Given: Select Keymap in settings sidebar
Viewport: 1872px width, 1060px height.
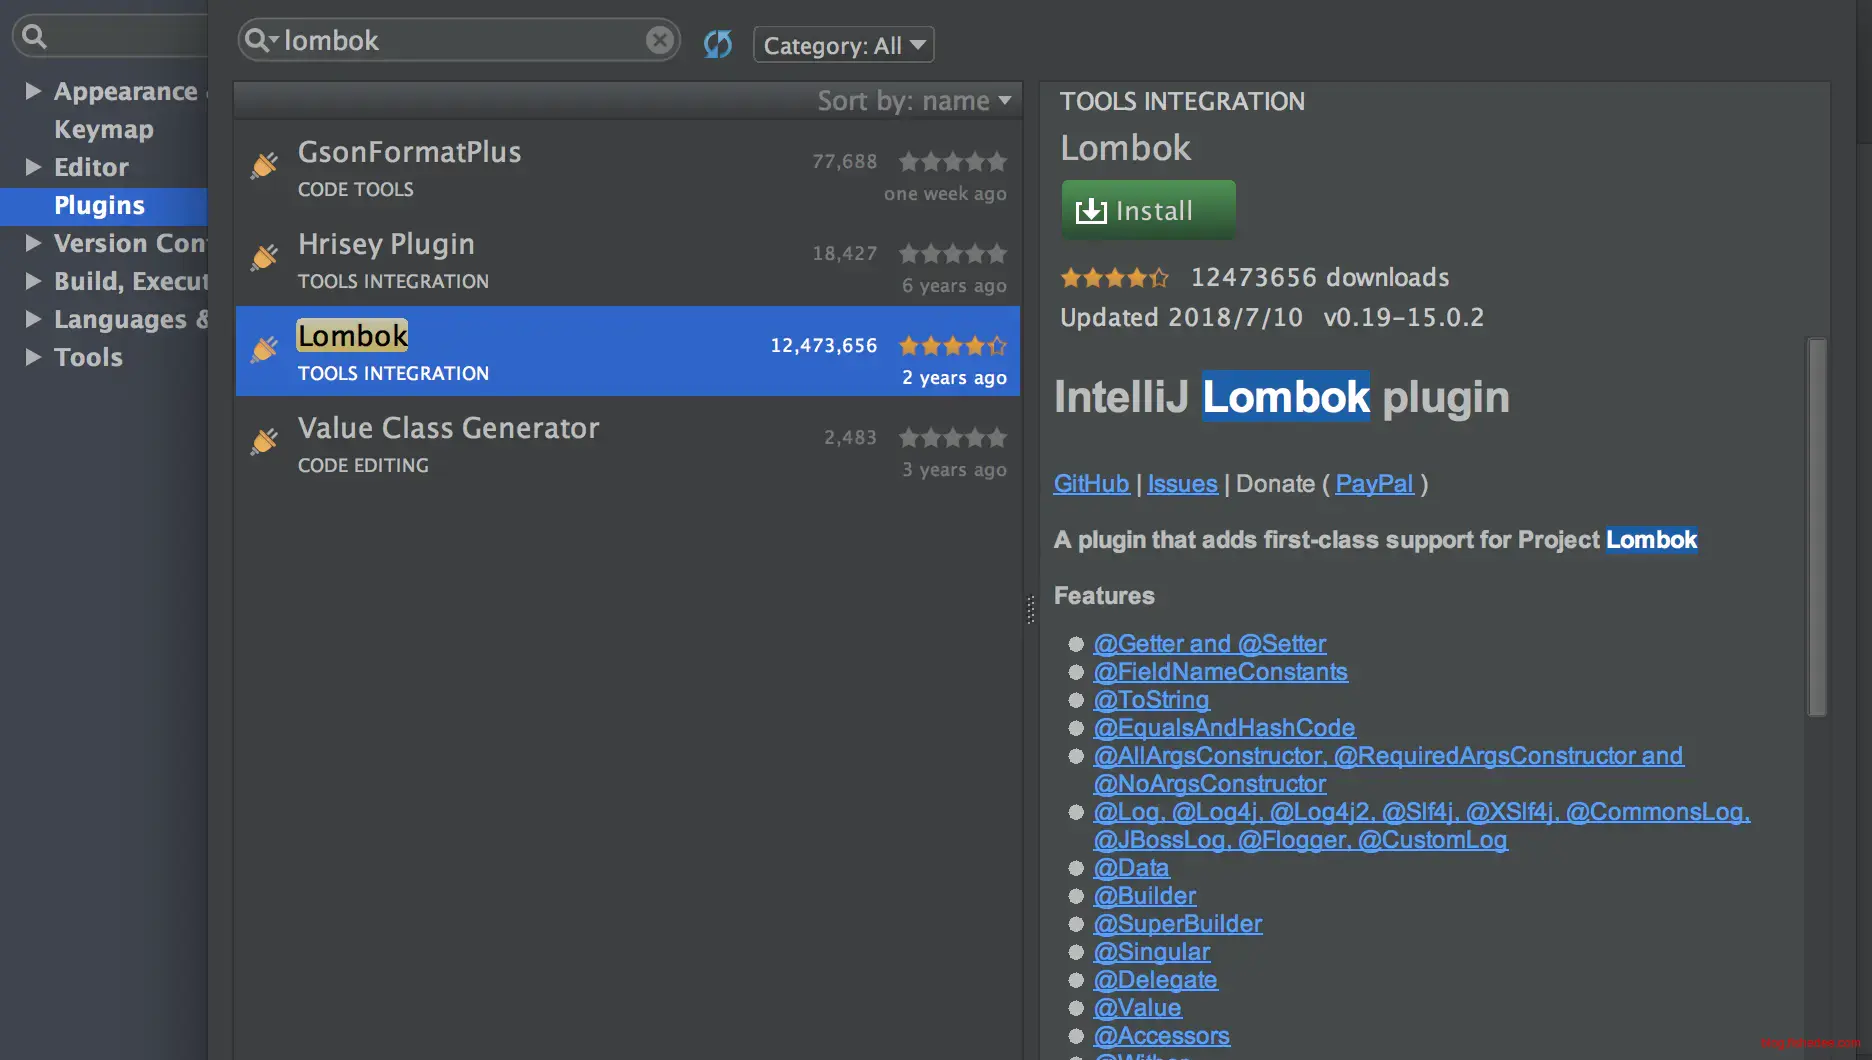Looking at the screenshot, I should pyautogui.click(x=104, y=129).
